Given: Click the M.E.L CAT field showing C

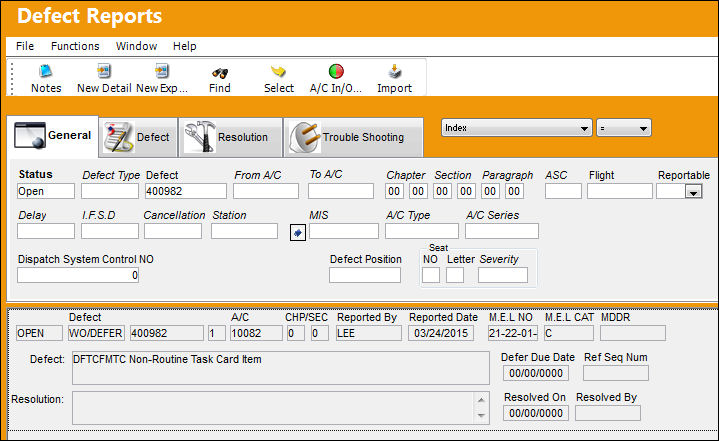Looking at the screenshot, I should [x=569, y=333].
